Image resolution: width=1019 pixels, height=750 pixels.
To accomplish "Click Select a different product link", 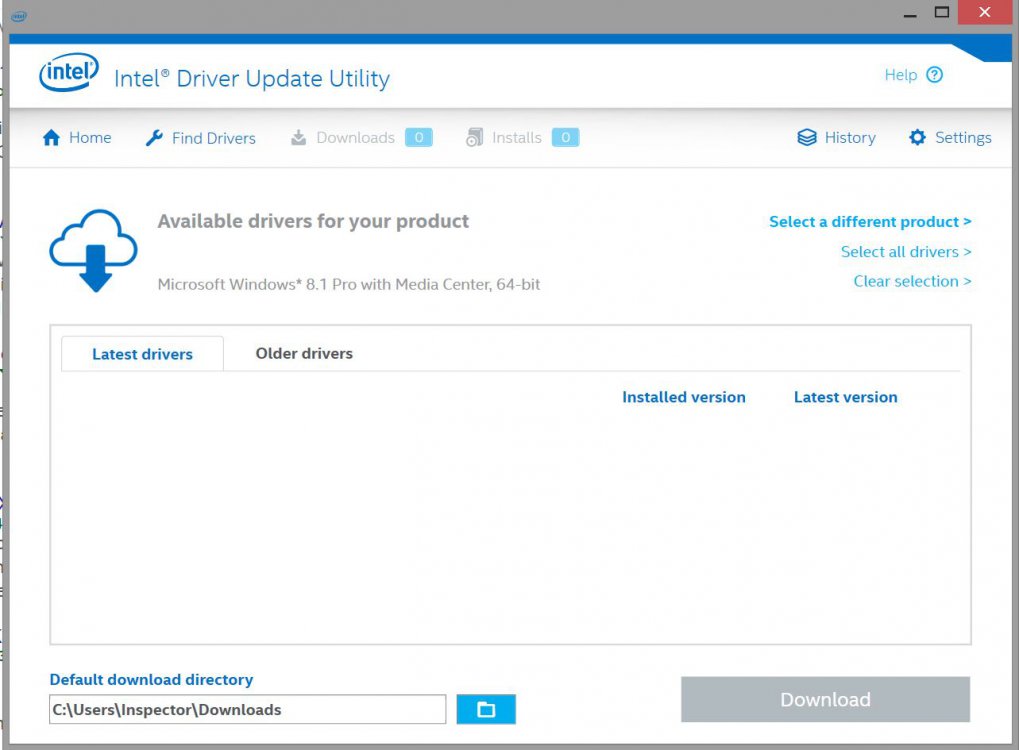I will (x=870, y=222).
